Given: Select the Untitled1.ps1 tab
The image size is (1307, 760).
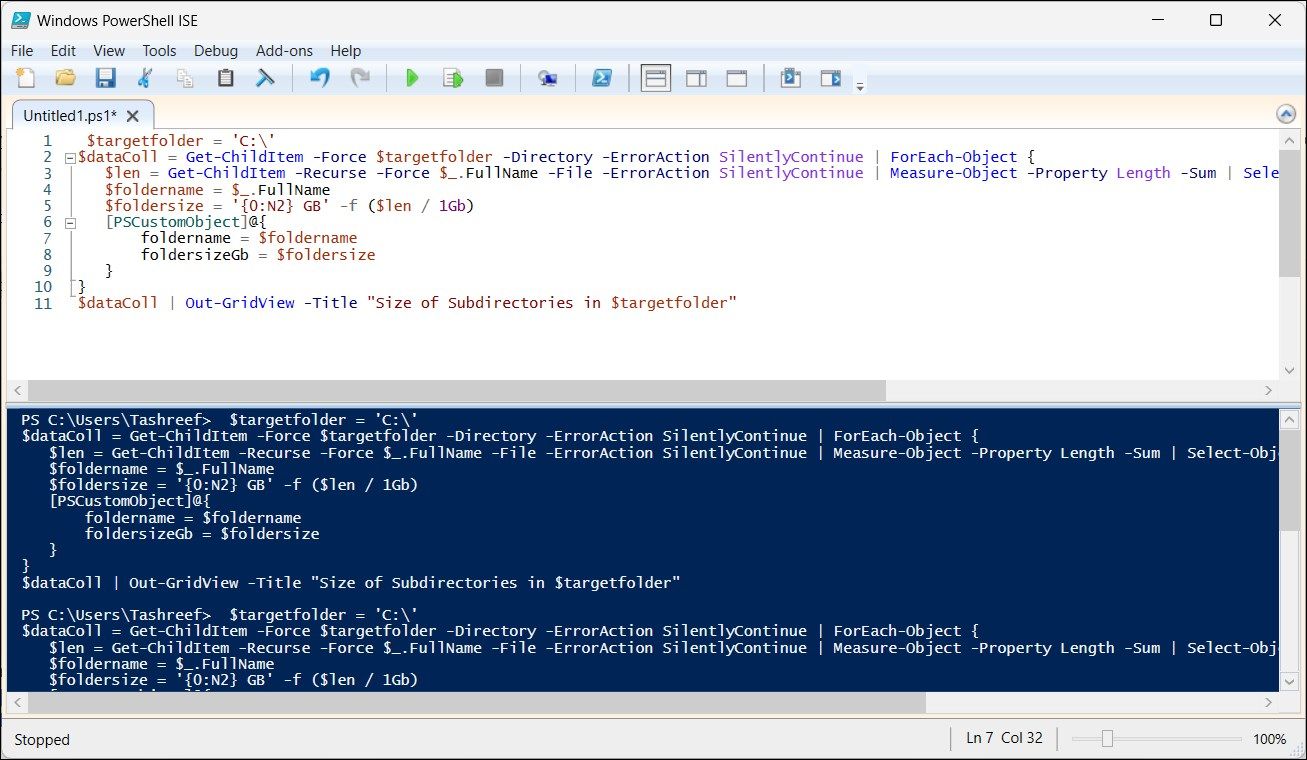Looking at the screenshot, I should tap(68, 115).
